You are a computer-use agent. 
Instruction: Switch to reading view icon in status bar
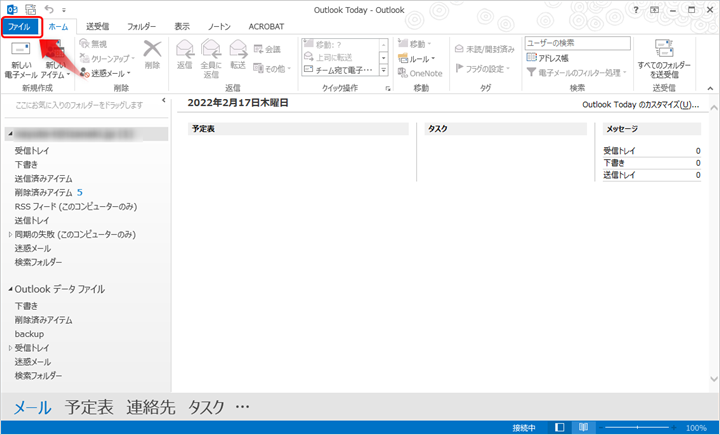[x=583, y=428]
